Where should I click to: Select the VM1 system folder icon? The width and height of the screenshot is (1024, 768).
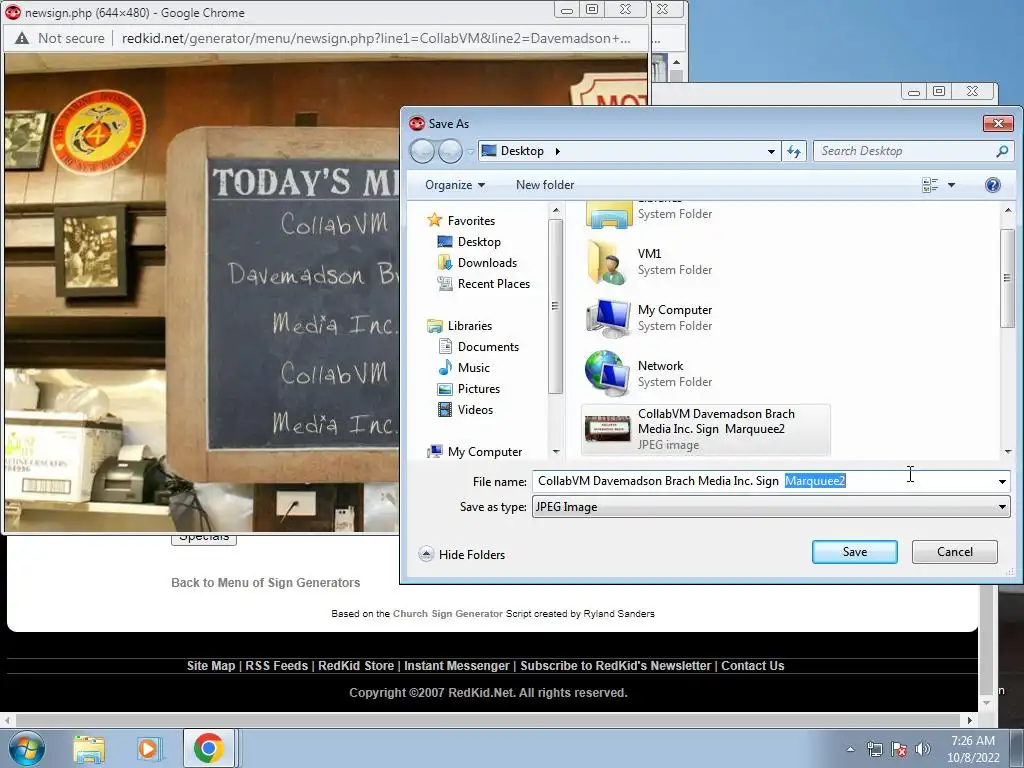pyautogui.click(x=608, y=262)
